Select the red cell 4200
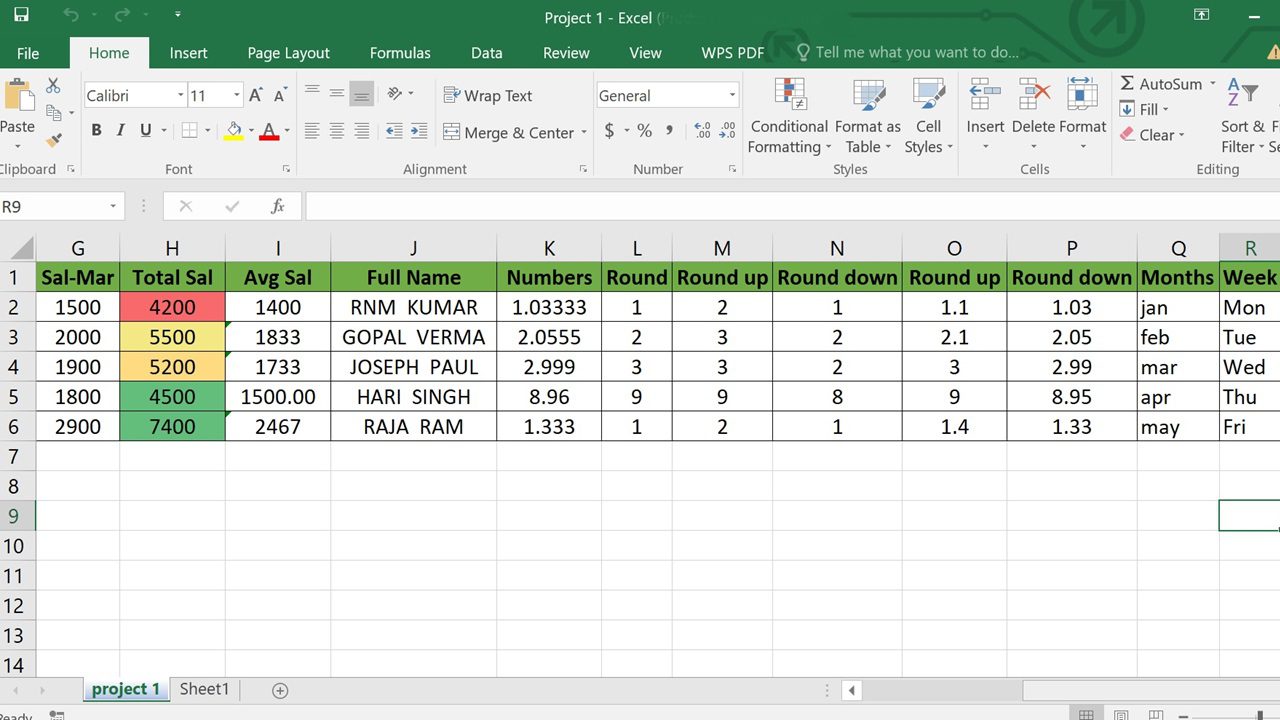This screenshot has height=720, width=1280. (x=172, y=307)
